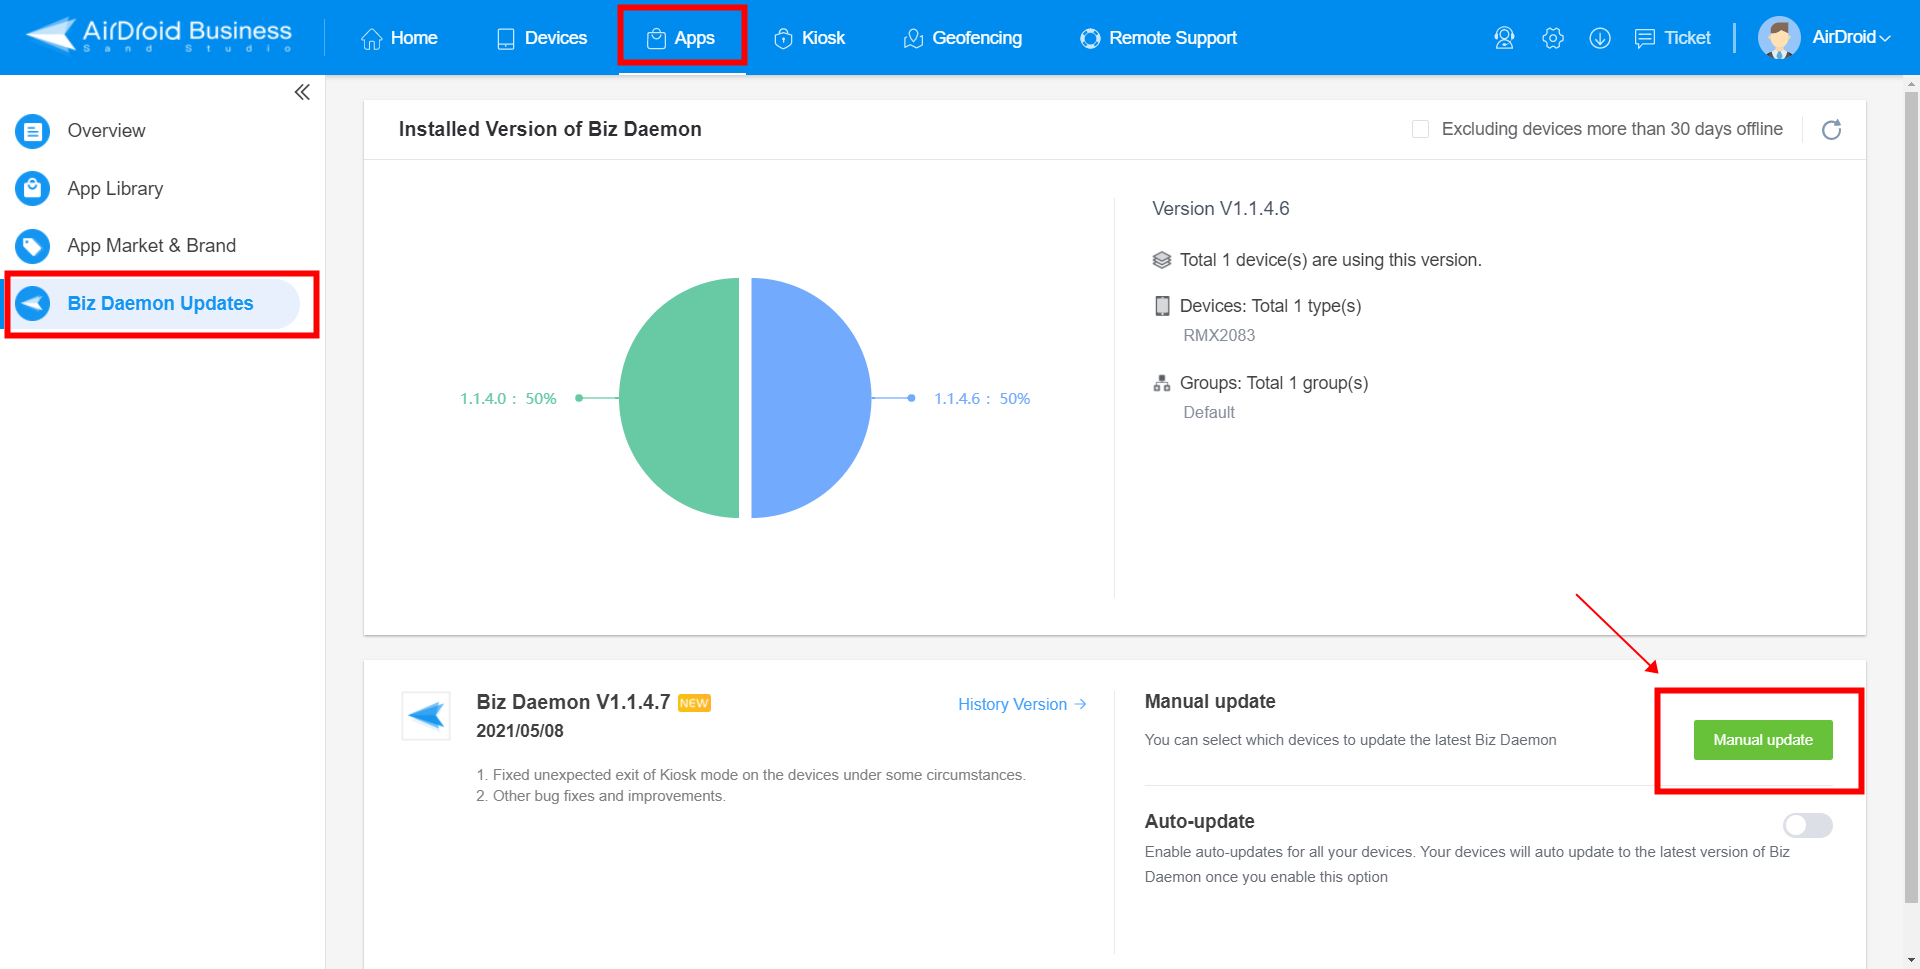Click the App Library sidebar icon
1920x969 pixels.
pos(33,188)
